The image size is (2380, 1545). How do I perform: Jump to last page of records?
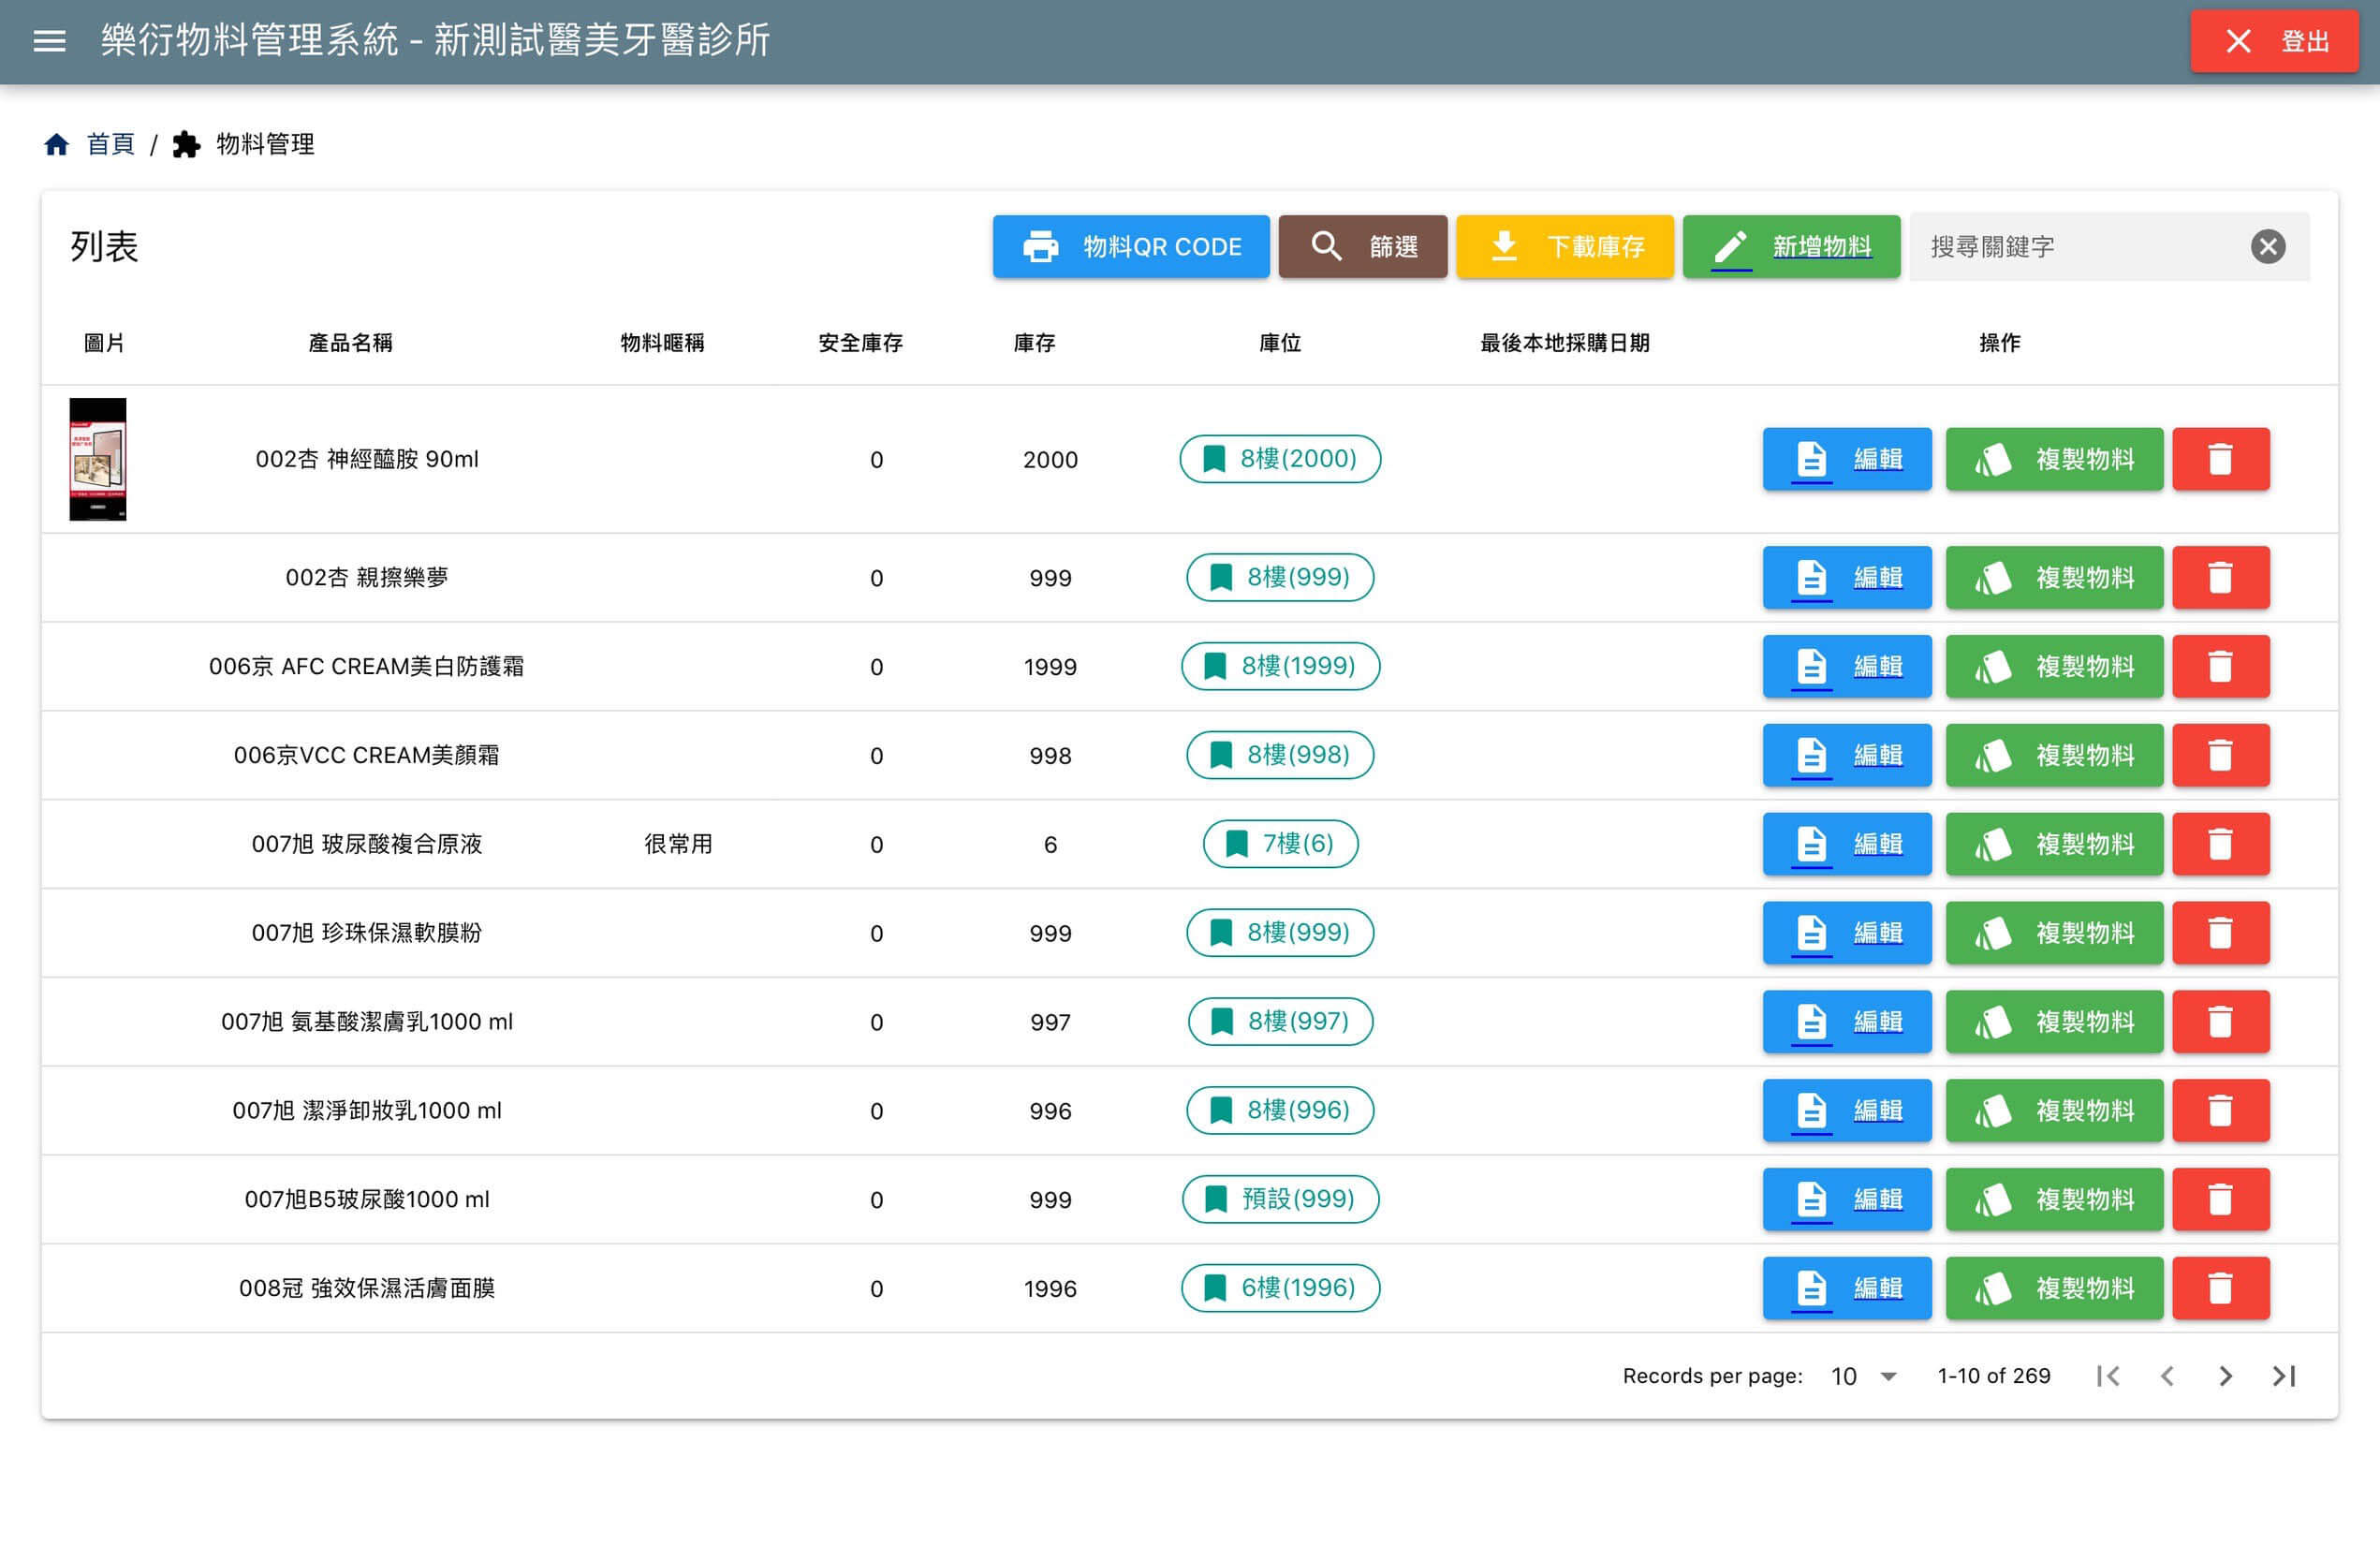pos(2284,1376)
